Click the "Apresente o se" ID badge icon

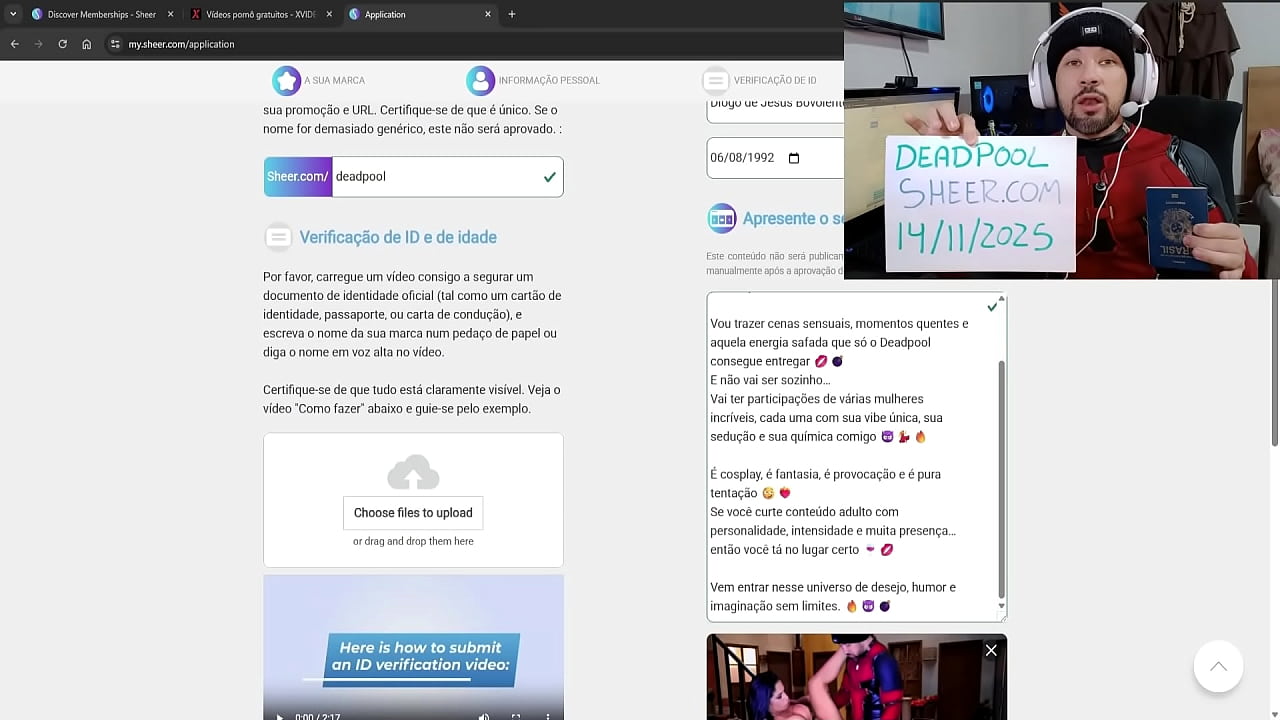point(722,218)
